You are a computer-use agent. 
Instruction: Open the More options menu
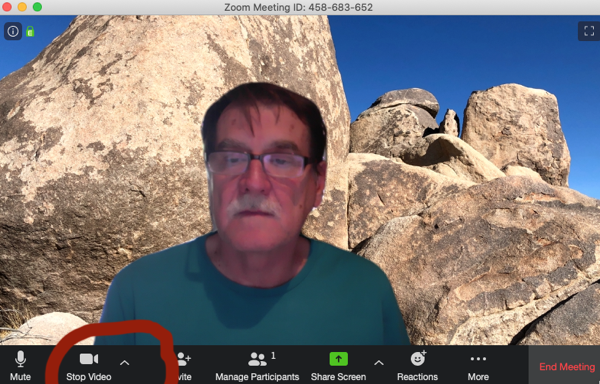click(478, 366)
